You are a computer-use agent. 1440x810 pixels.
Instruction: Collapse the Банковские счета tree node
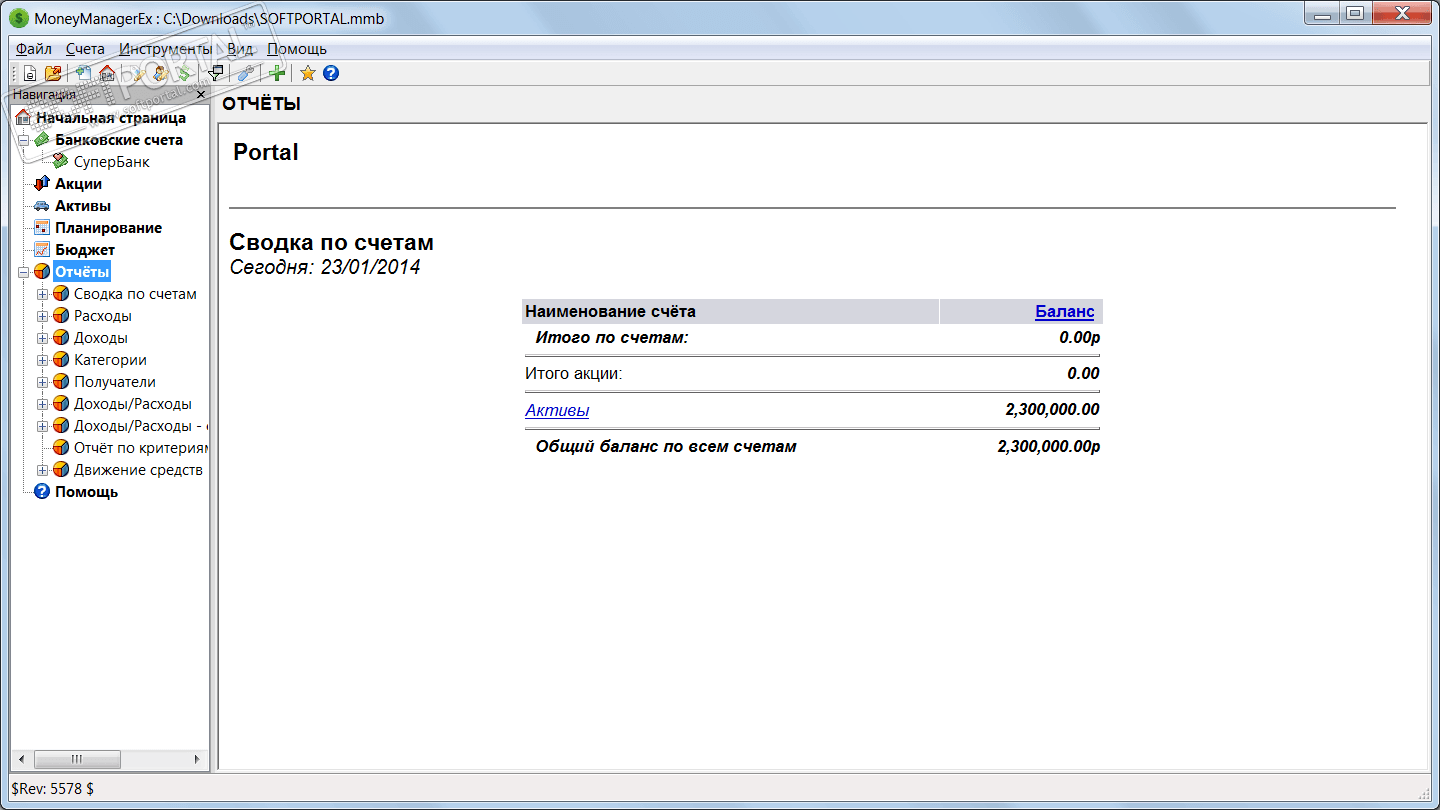pos(23,140)
